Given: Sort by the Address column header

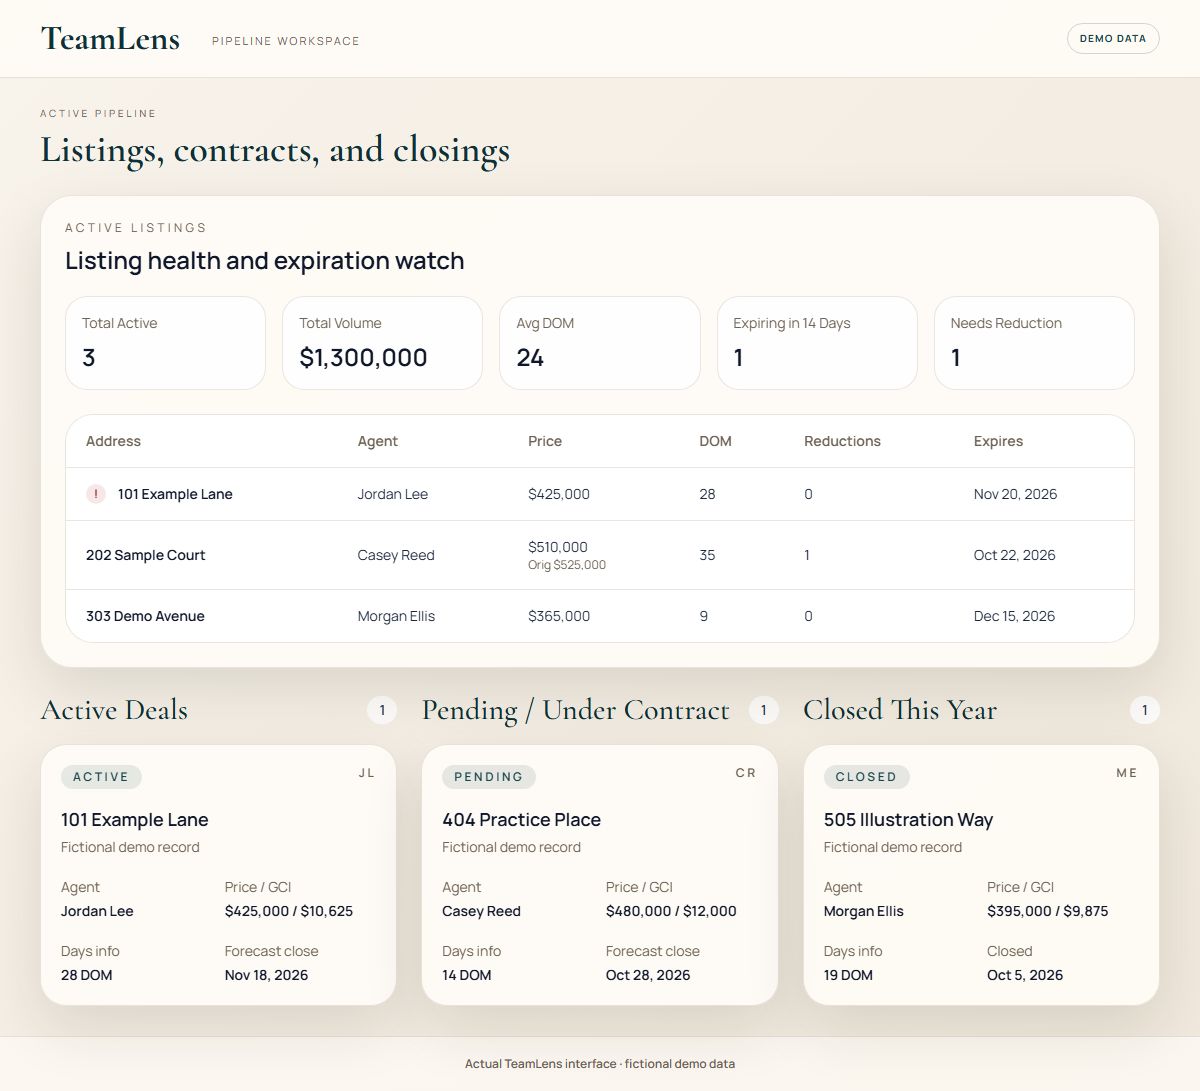Looking at the screenshot, I should tap(113, 441).
